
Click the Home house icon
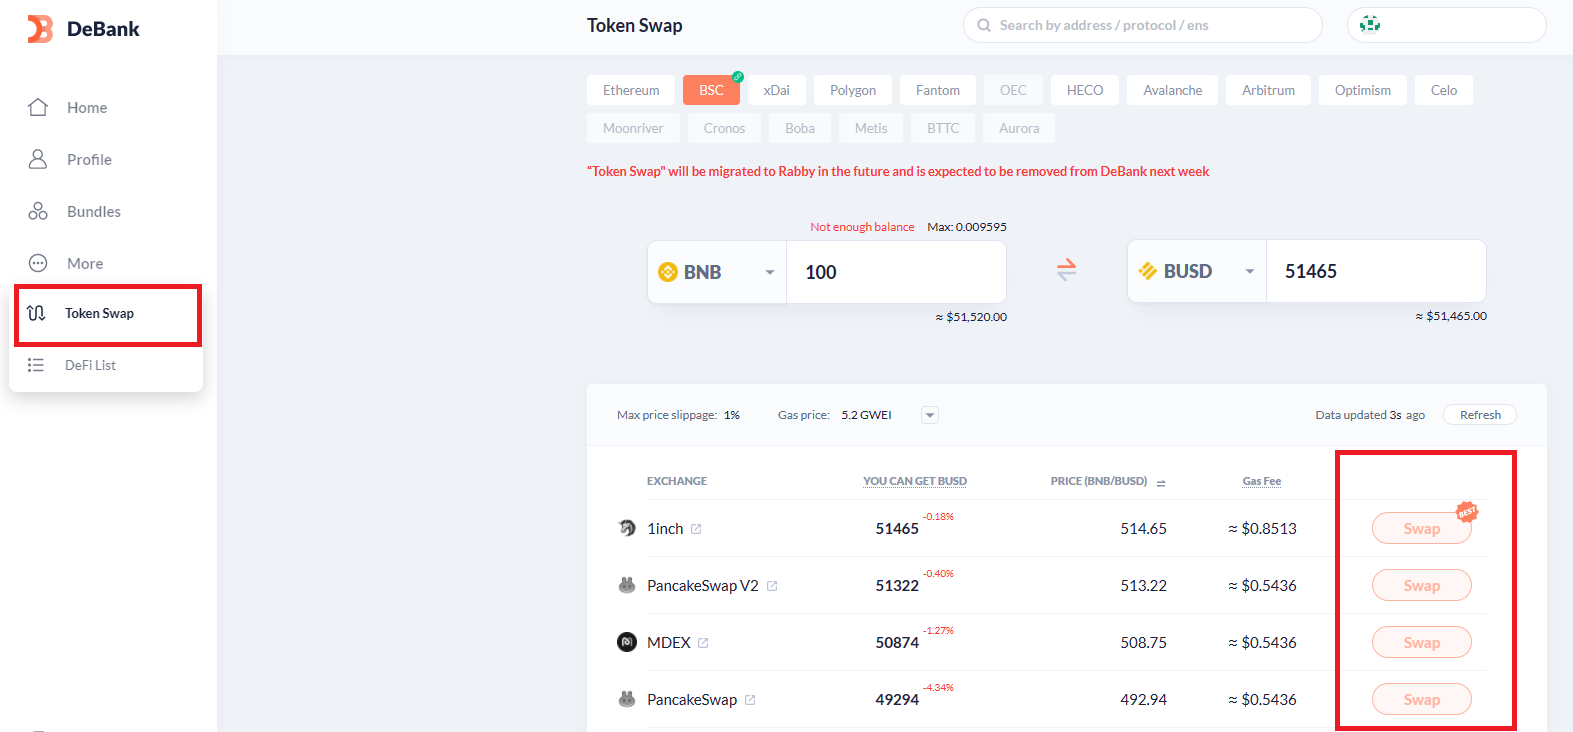pyautogui.click(x=38, y=107)
